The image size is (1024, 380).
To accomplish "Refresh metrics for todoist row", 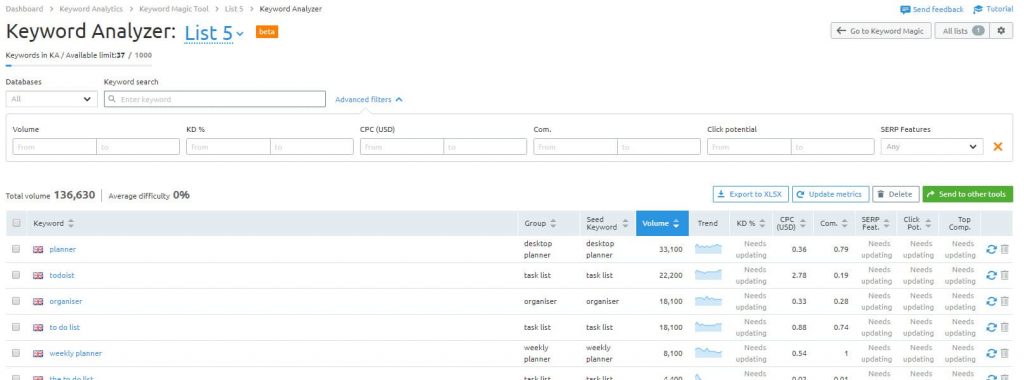I will [991, 276].
